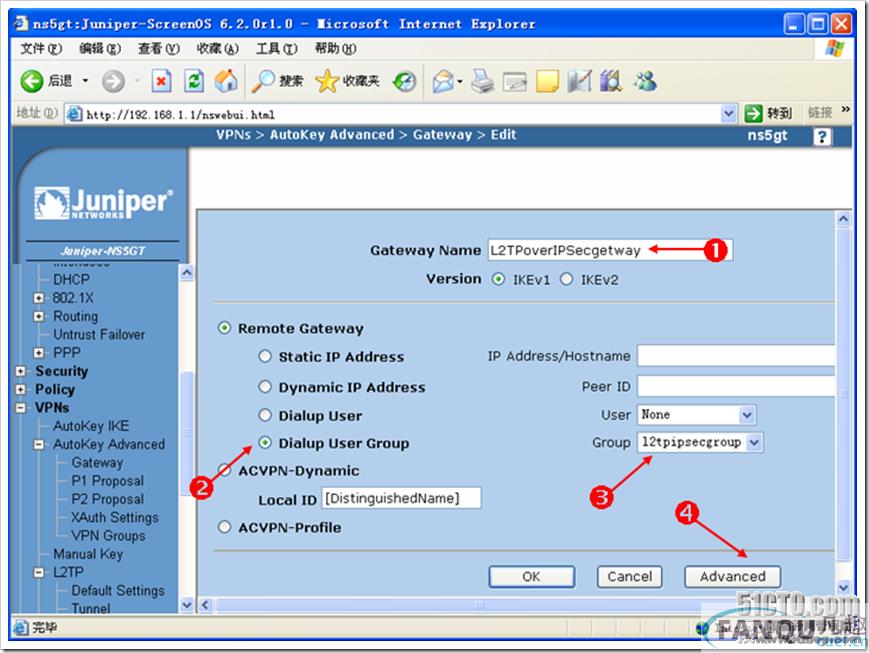
Task: Choose the Dialup User Group radio option
Action: pyautogui.click(x=265, y=443)
